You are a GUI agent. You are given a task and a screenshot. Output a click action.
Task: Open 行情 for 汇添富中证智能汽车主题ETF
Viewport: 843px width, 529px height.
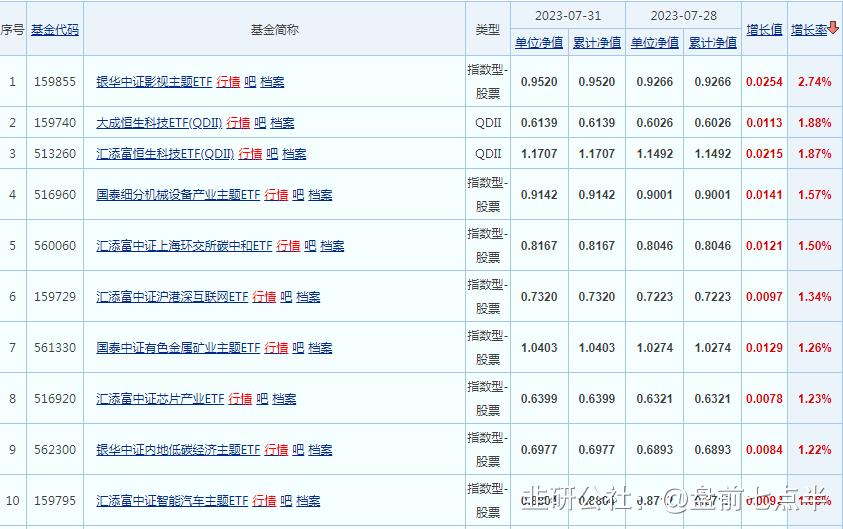(x=265, y=501)
